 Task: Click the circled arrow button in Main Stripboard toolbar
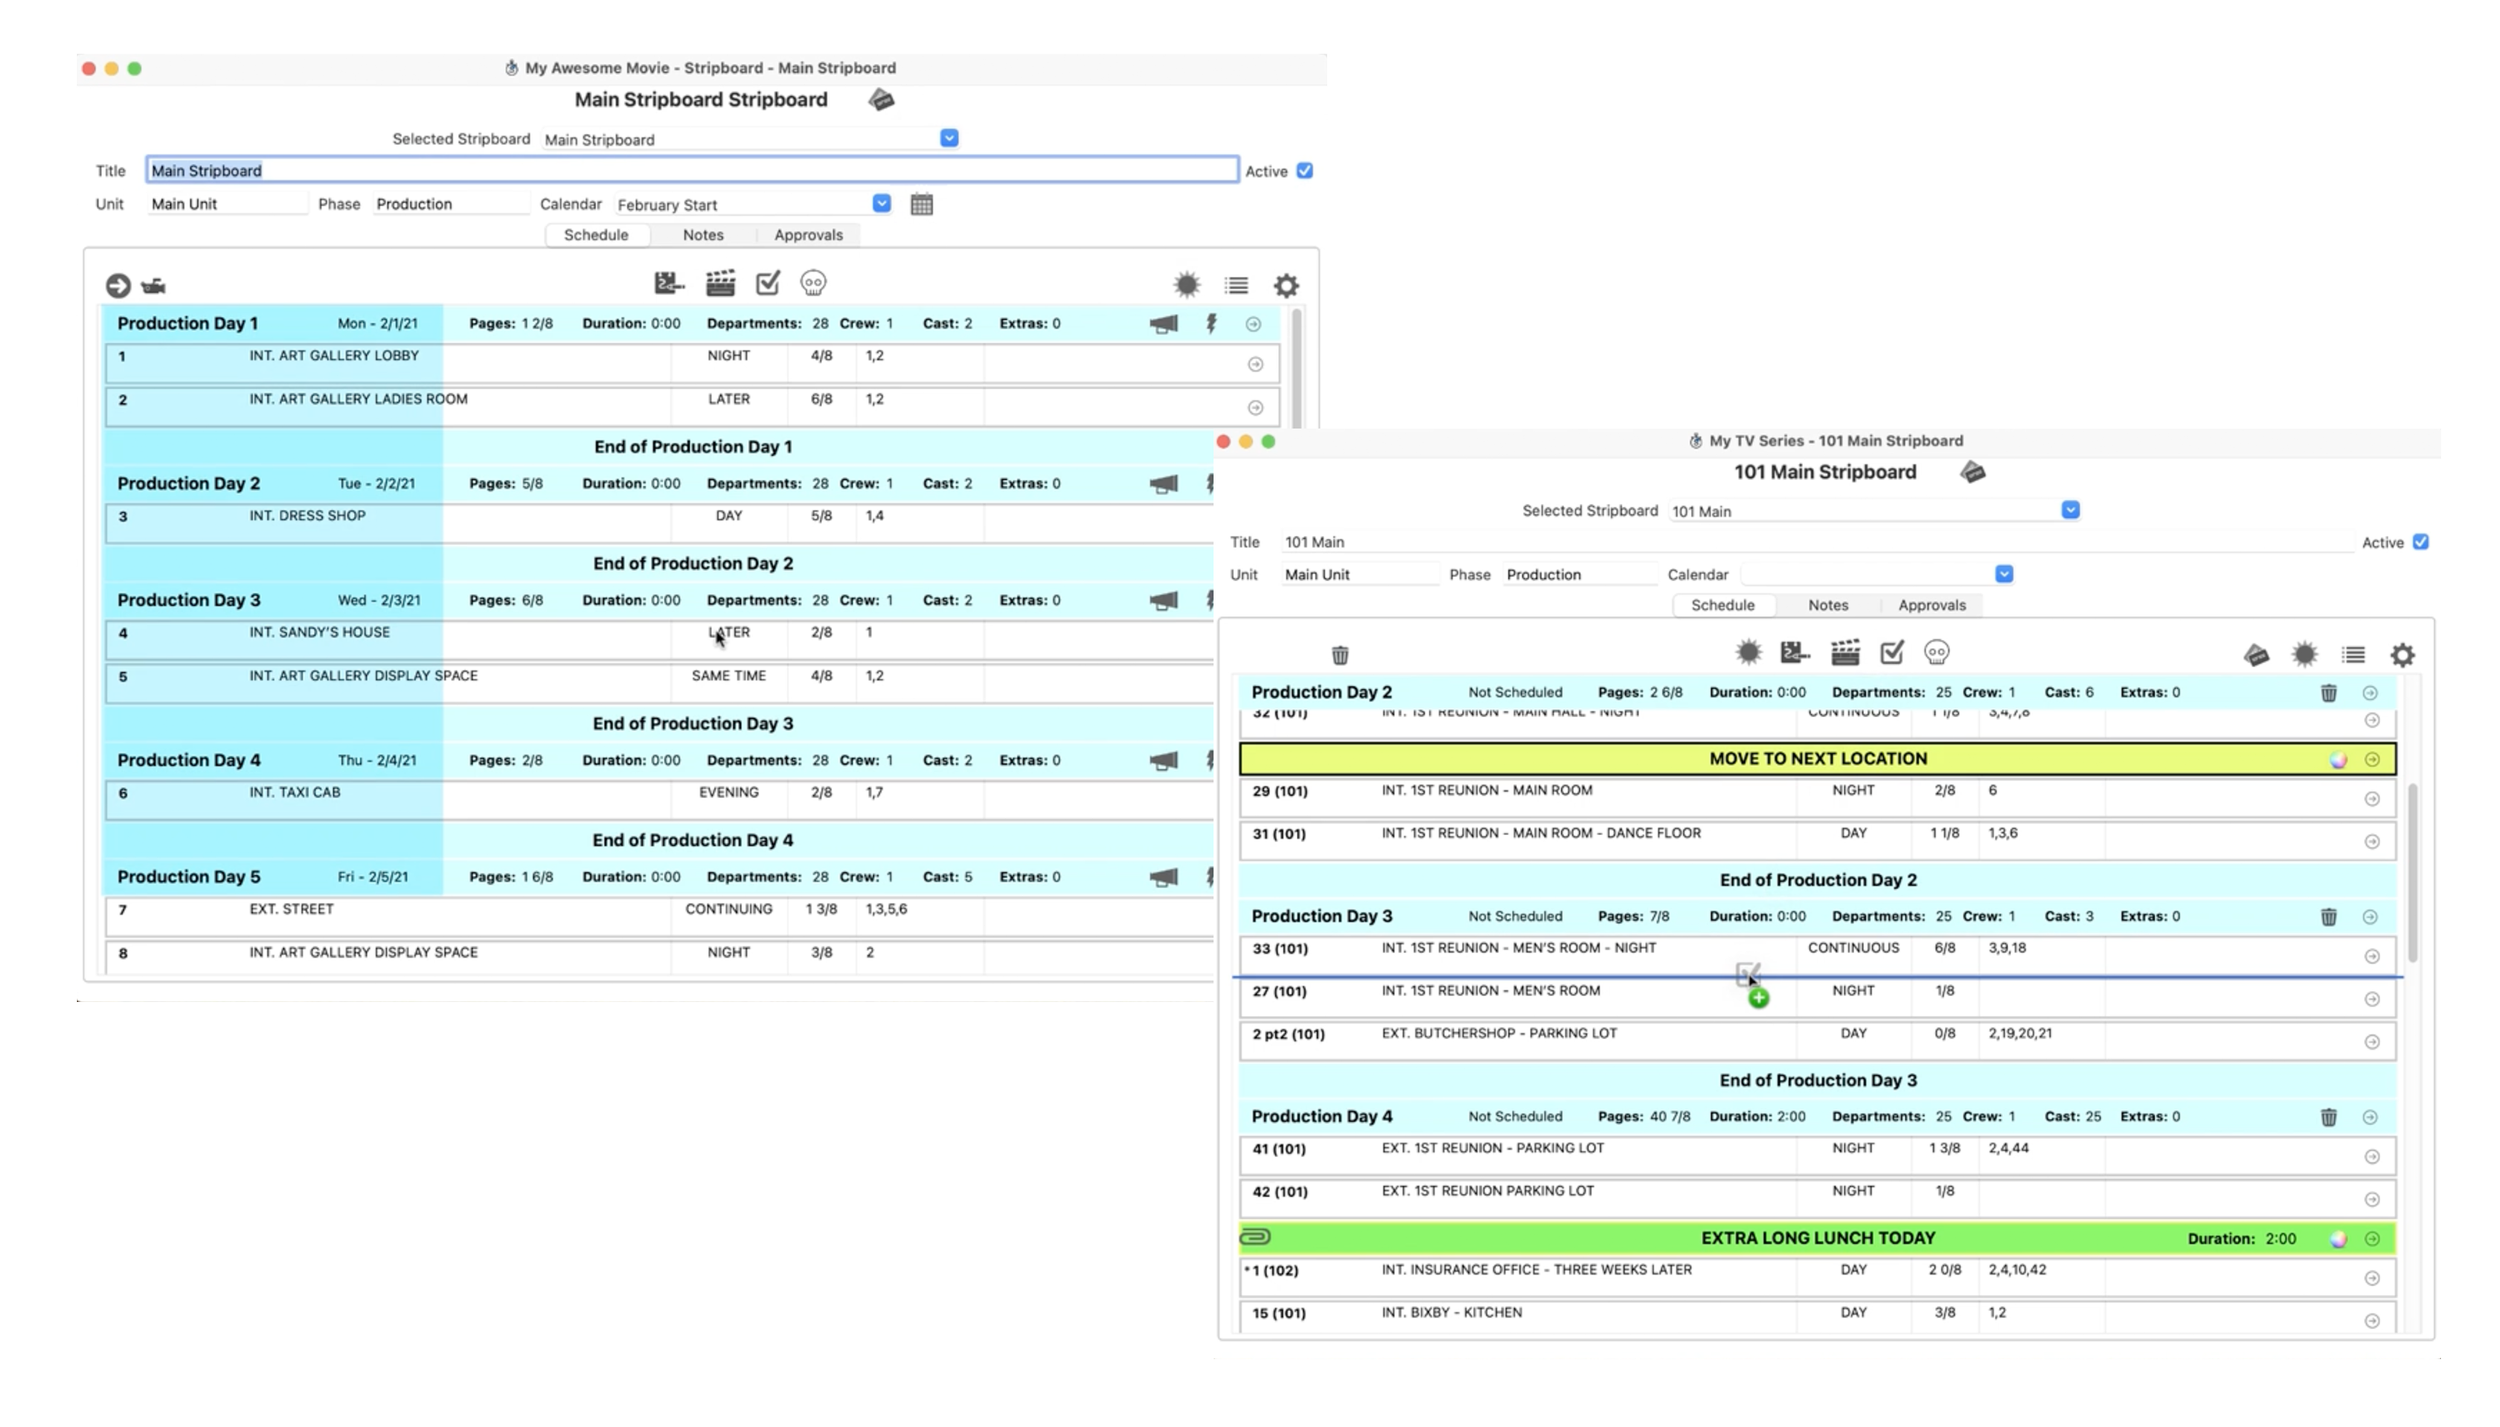118,286
